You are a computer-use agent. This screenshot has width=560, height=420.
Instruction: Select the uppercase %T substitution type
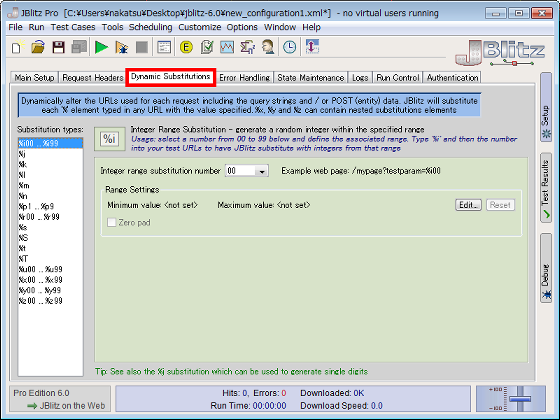pos(50,259)
